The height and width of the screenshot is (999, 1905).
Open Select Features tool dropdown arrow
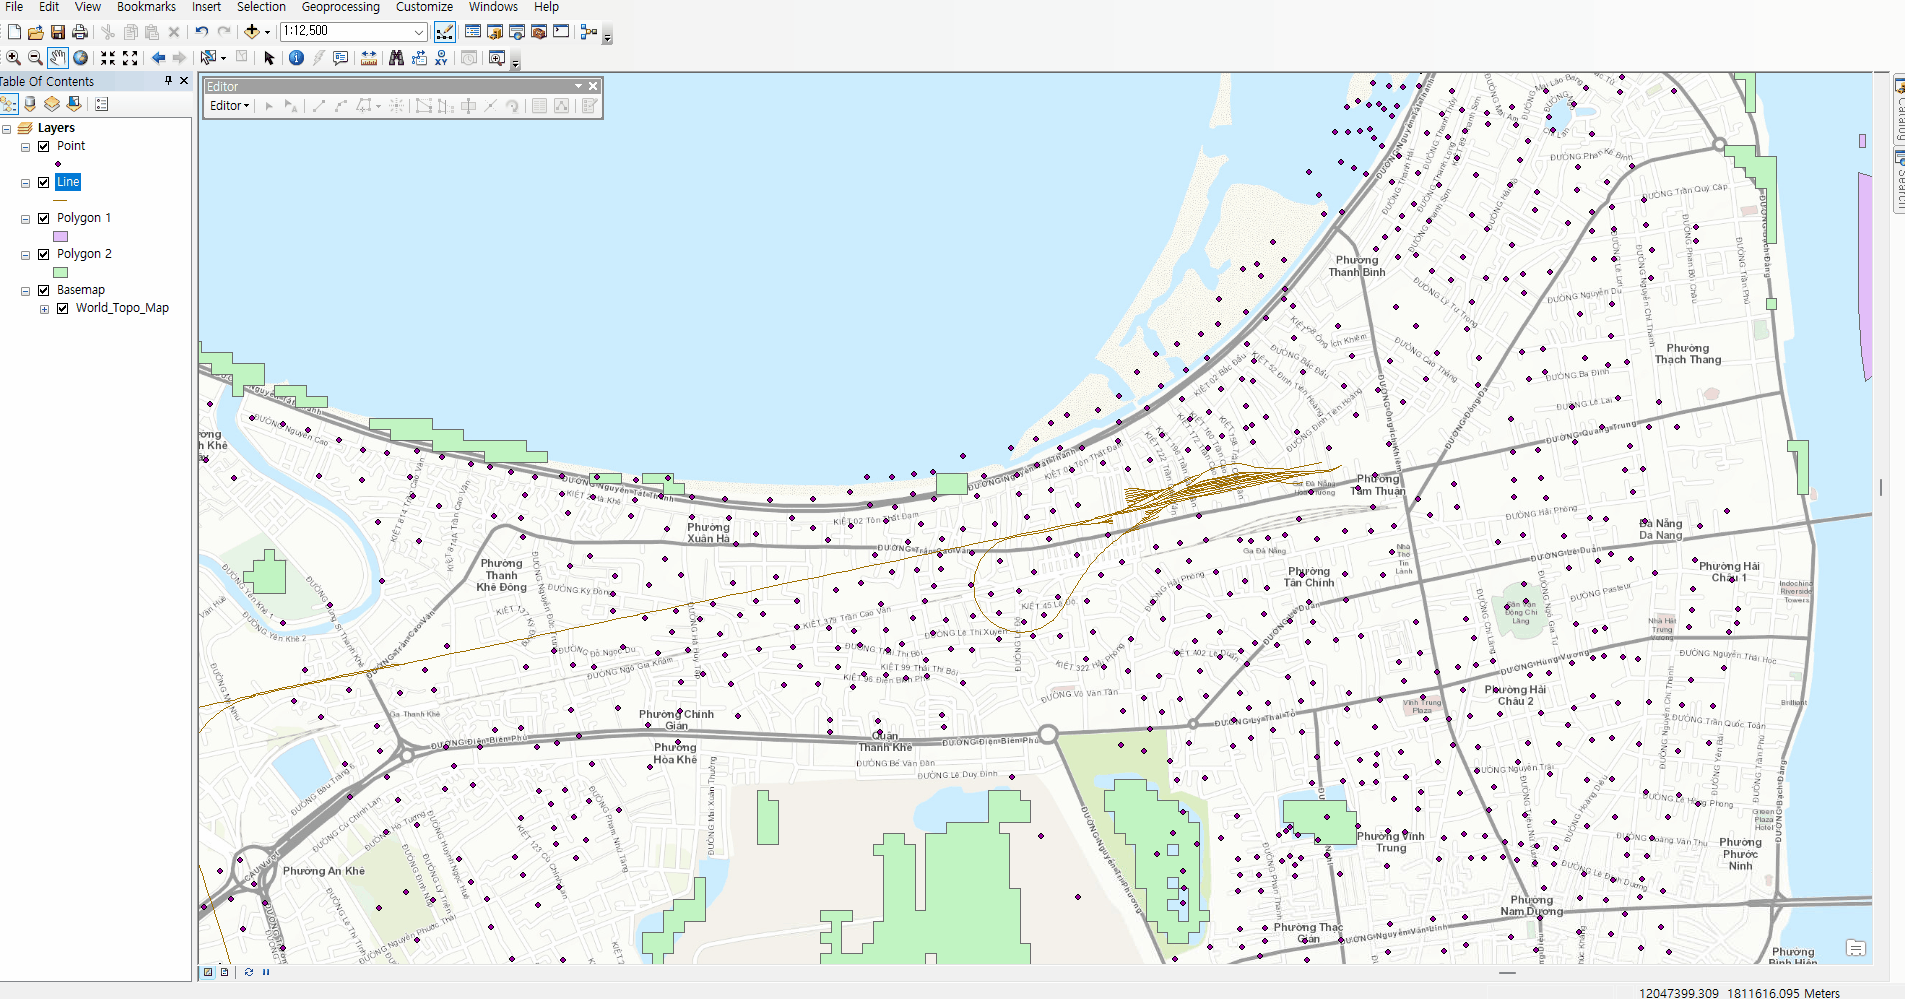click(223, 58)
